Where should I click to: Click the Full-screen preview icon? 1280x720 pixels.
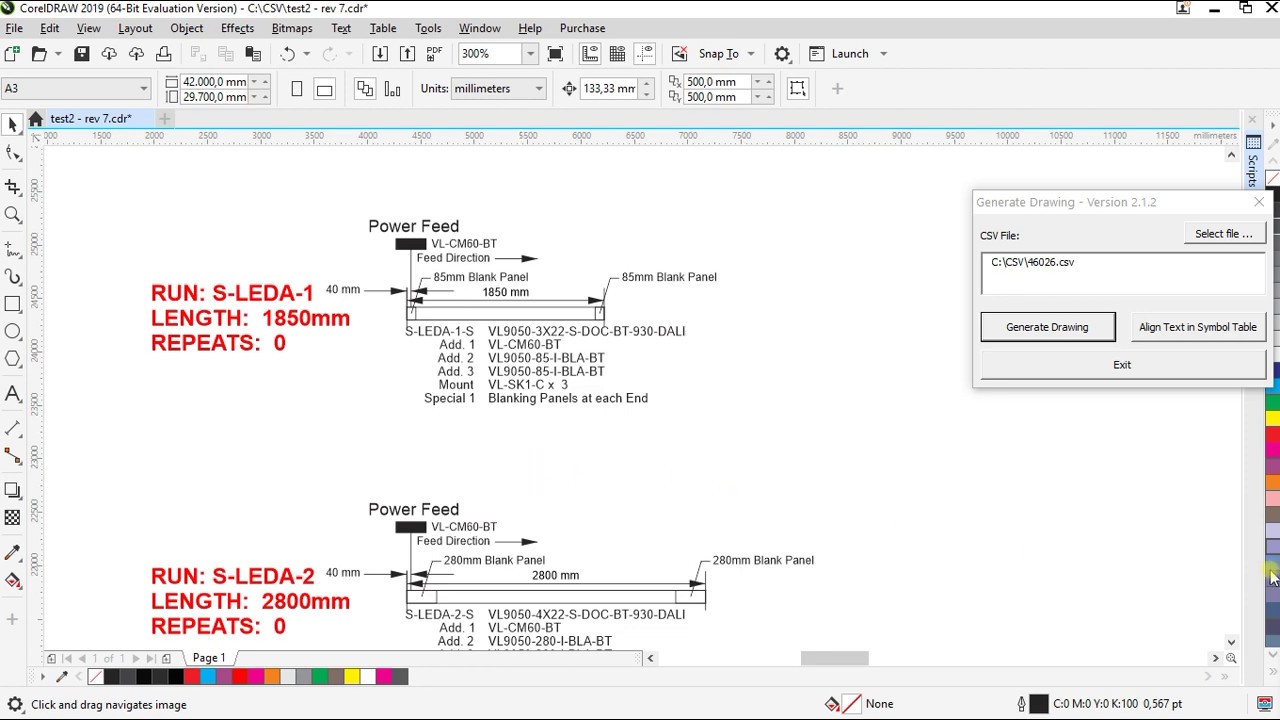(x=555, y=54)
